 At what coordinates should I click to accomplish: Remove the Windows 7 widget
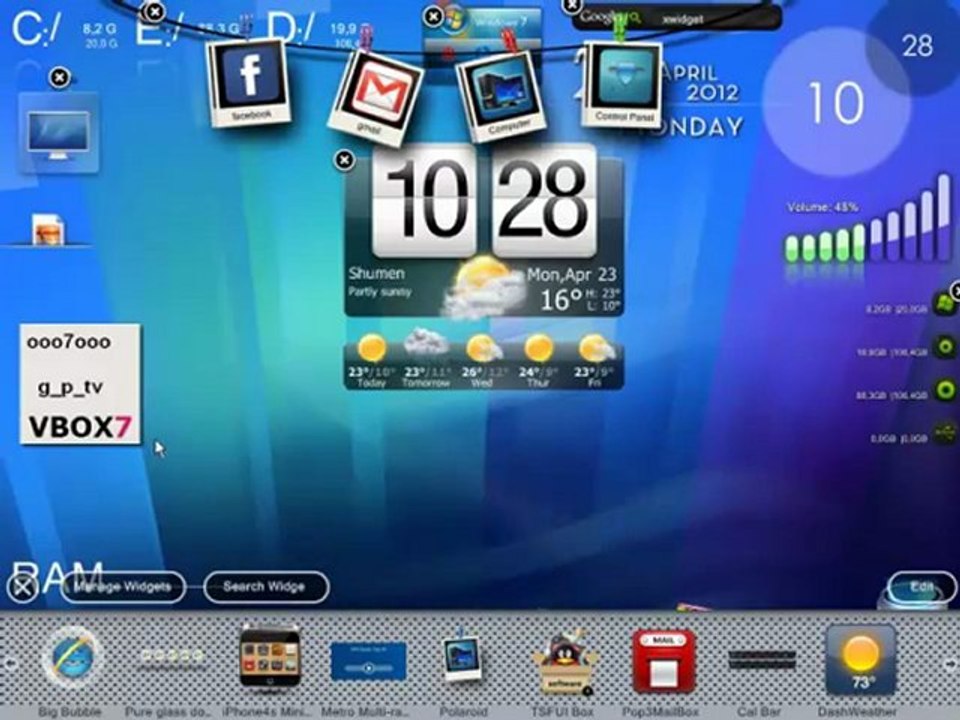[x=433, y=17]
